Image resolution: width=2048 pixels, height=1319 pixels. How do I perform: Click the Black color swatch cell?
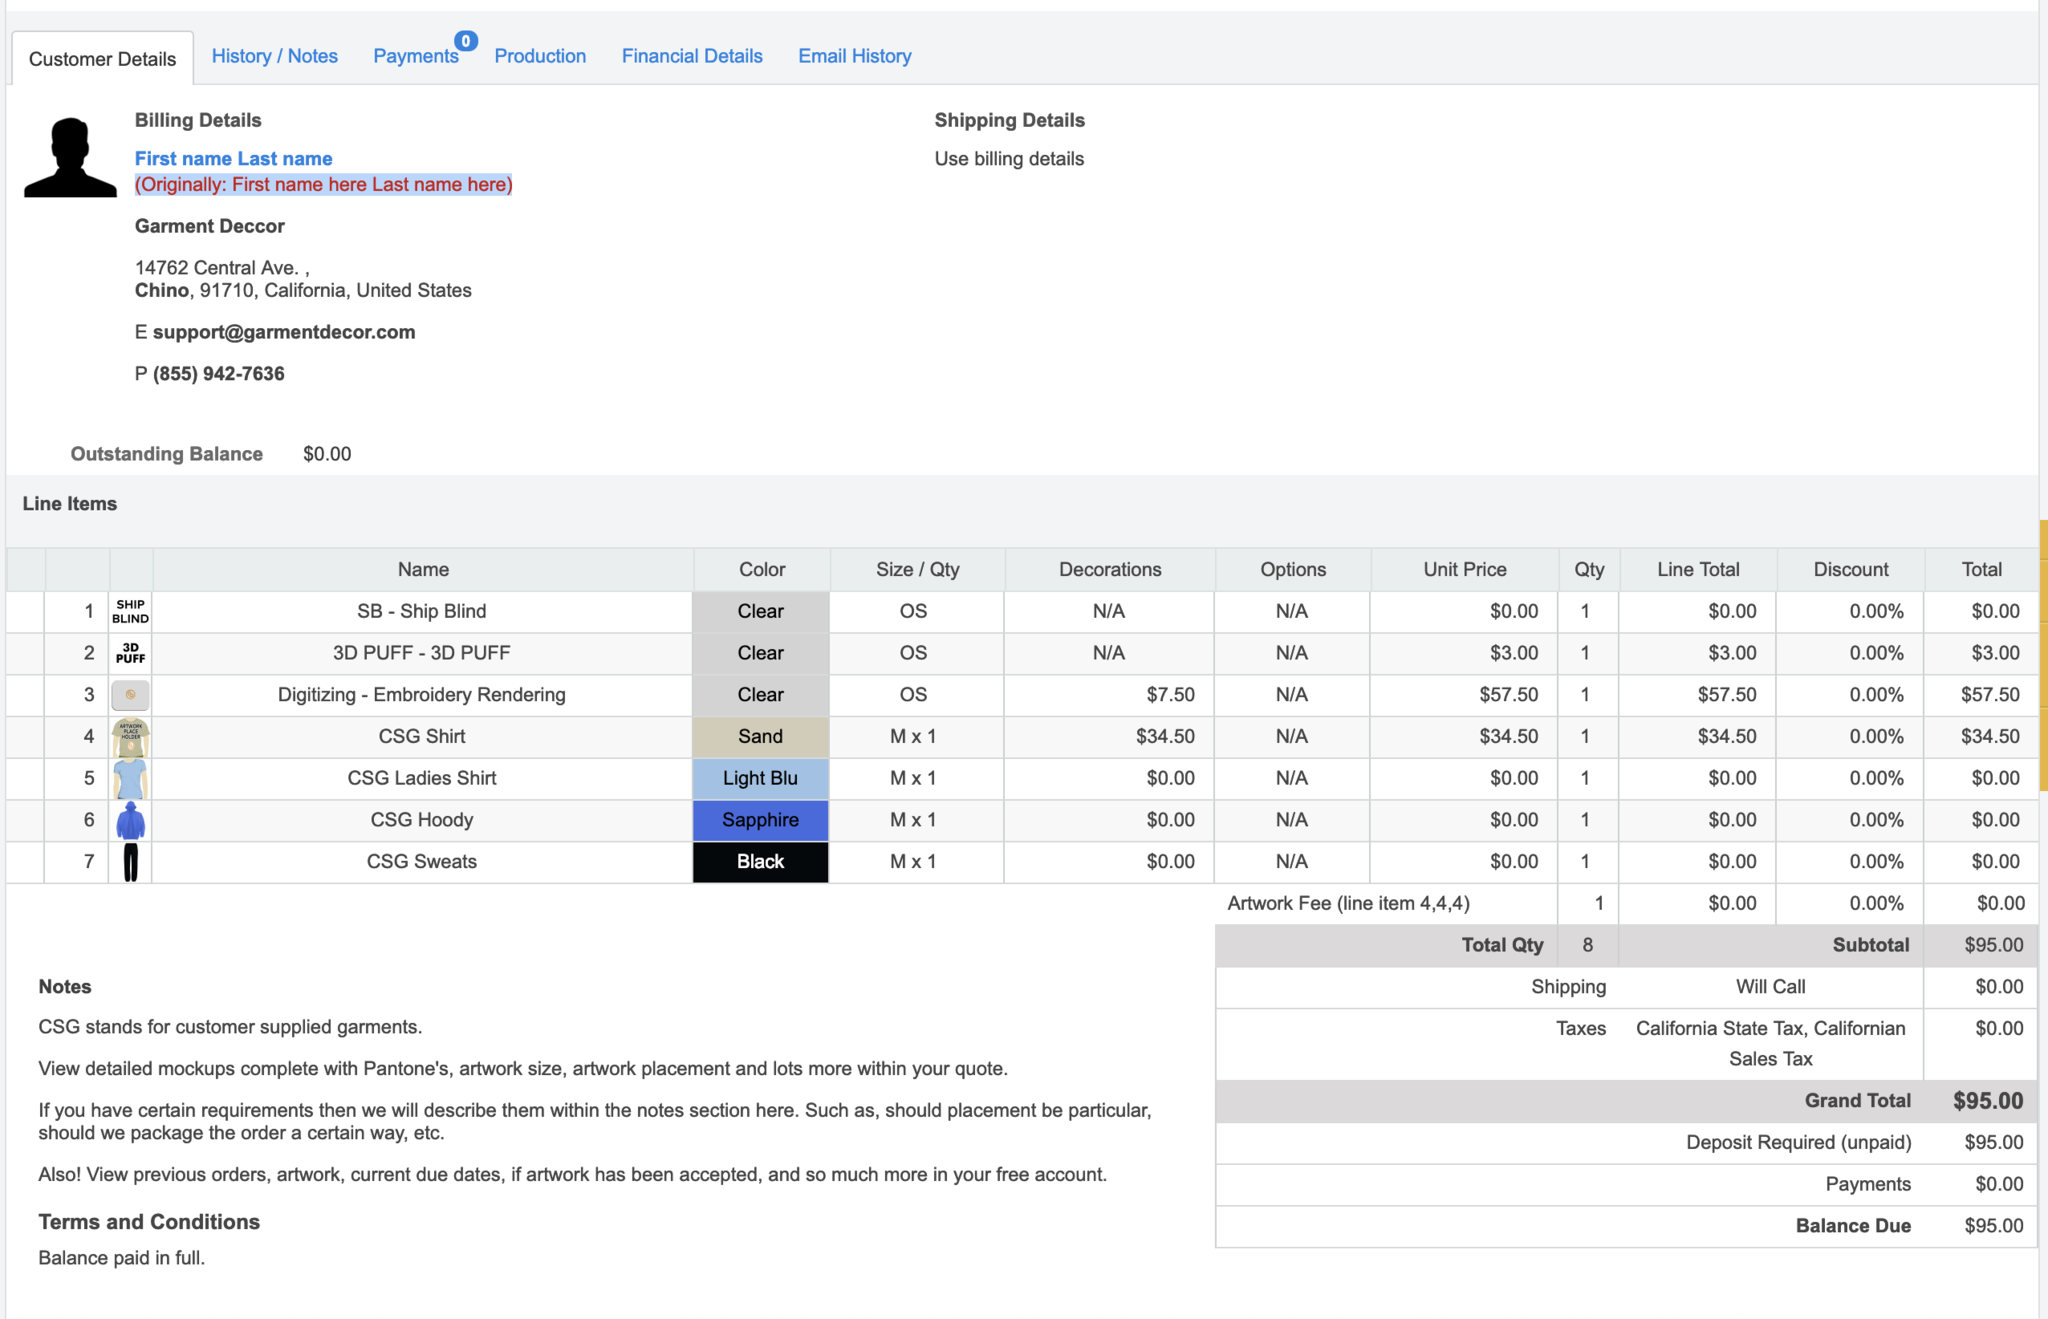click(760, 862)
